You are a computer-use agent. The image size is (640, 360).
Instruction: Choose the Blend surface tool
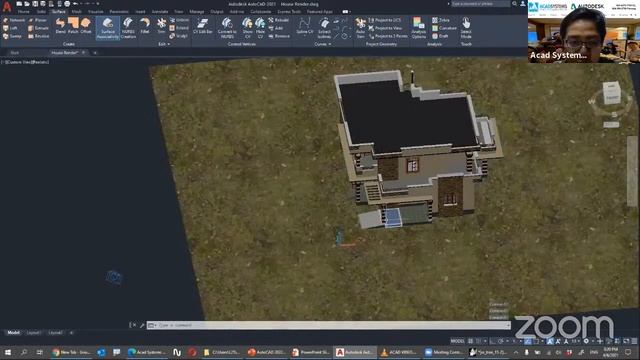coord(60,26)
